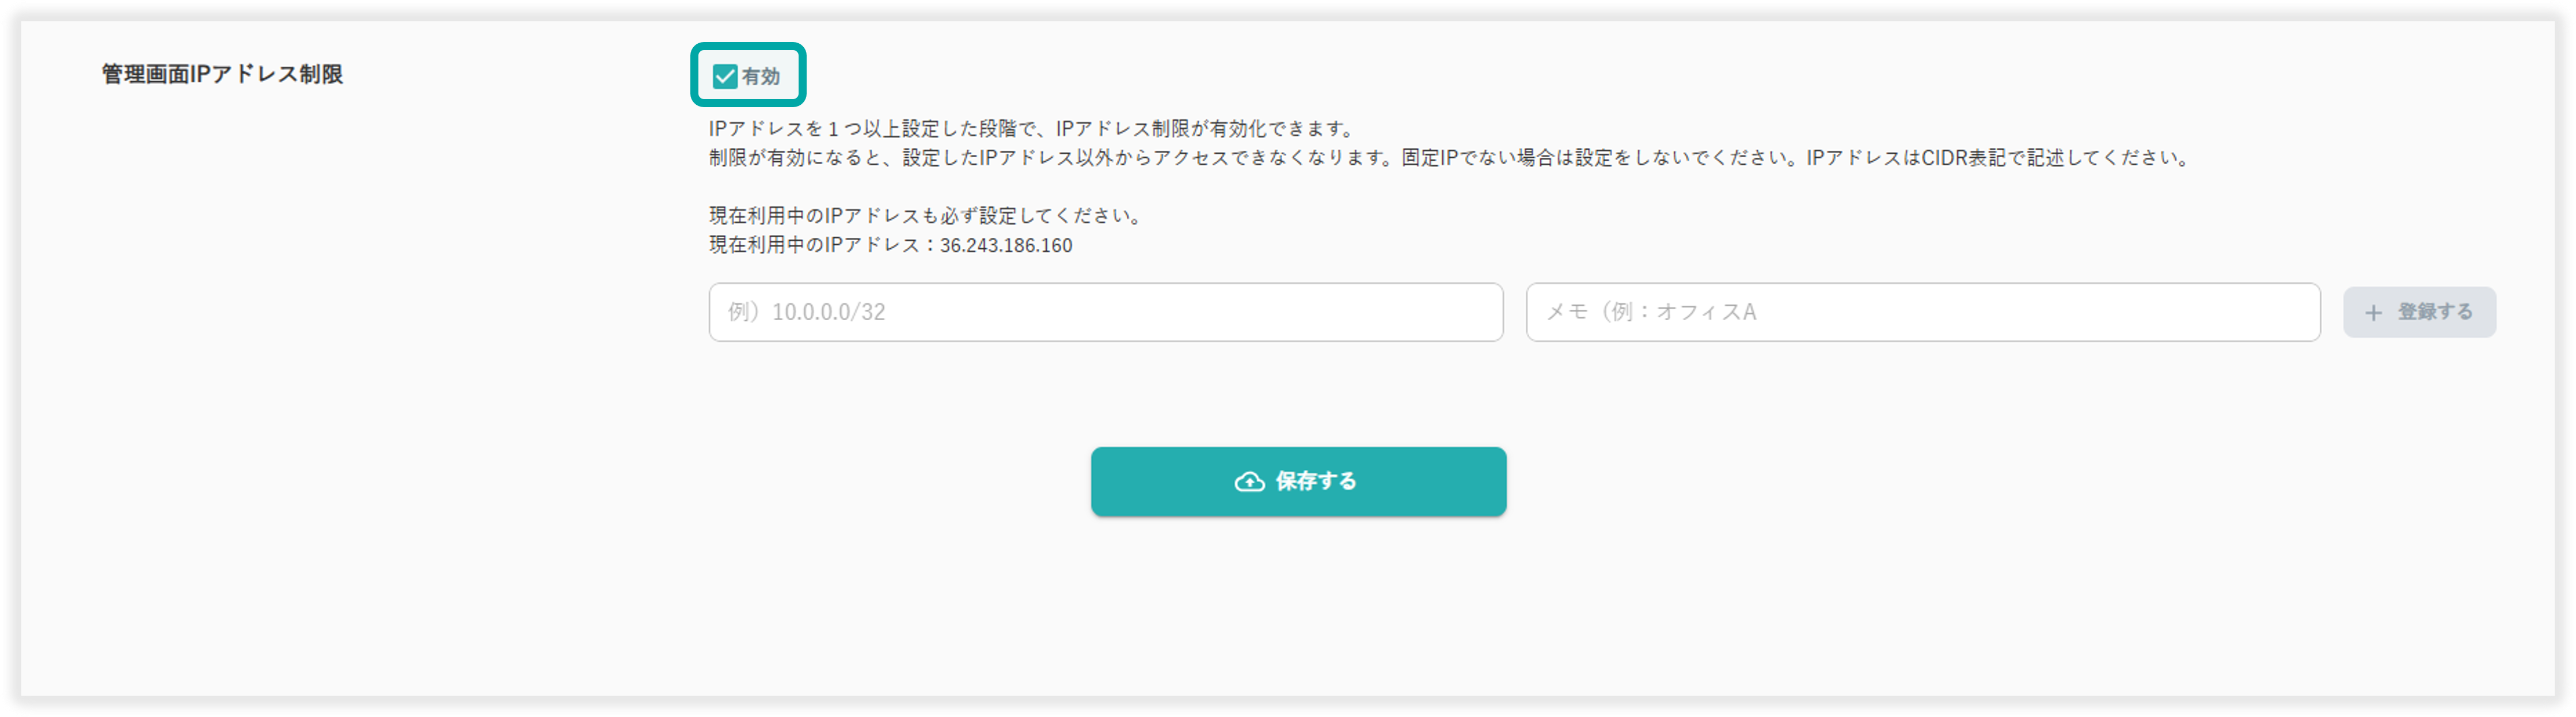Click the 有効 label text
The image size is (2576, 717).
761,76
